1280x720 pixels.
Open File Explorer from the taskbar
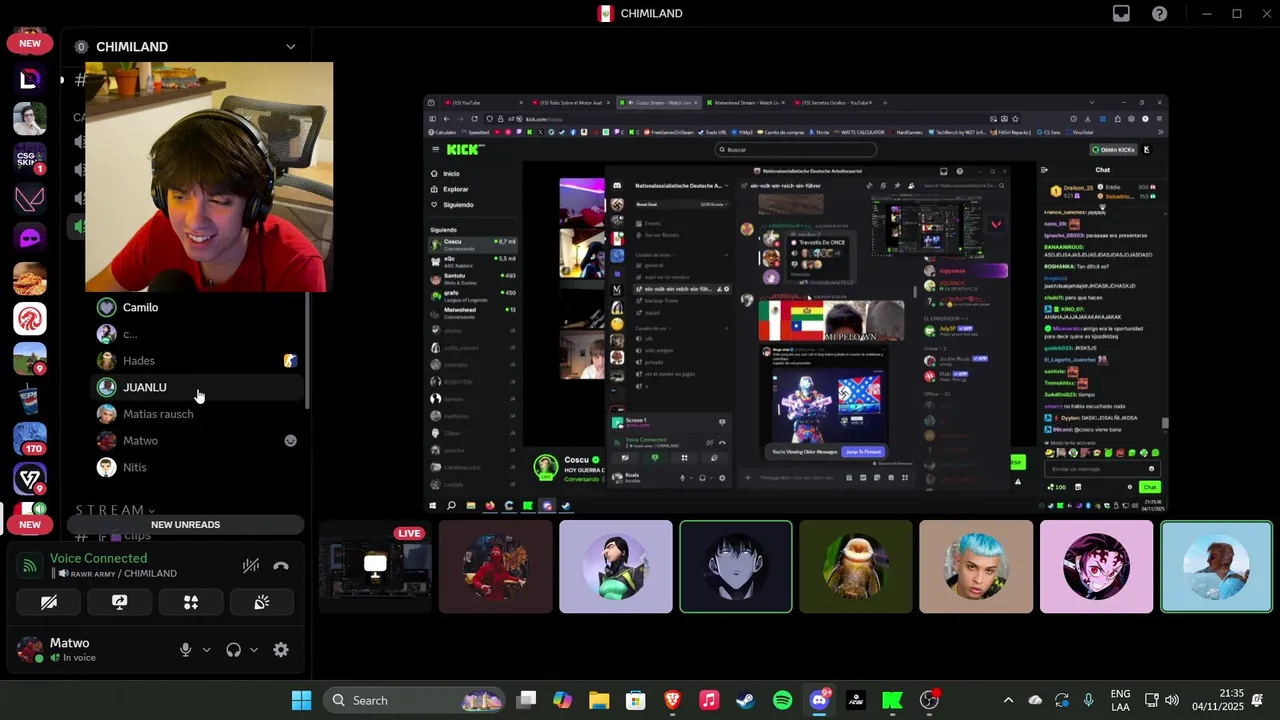click(x=599, y=700)
